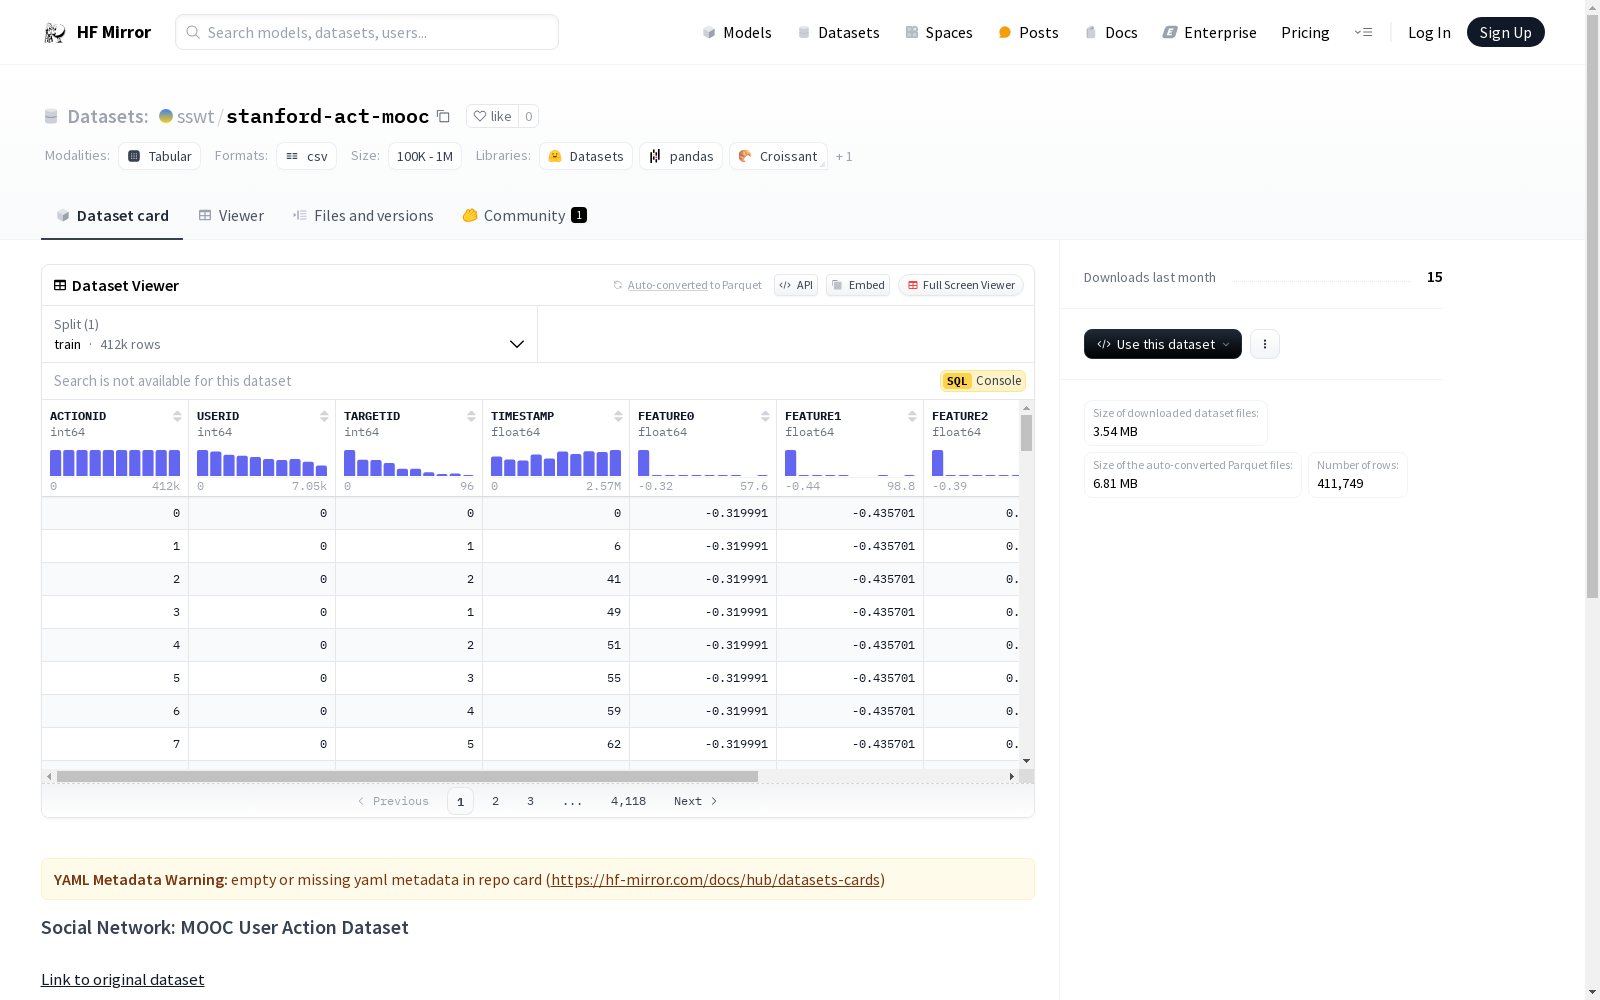The image size is (1600, 1000).
Task: Click the table scroll right arrow
Action: point(1012,776)
